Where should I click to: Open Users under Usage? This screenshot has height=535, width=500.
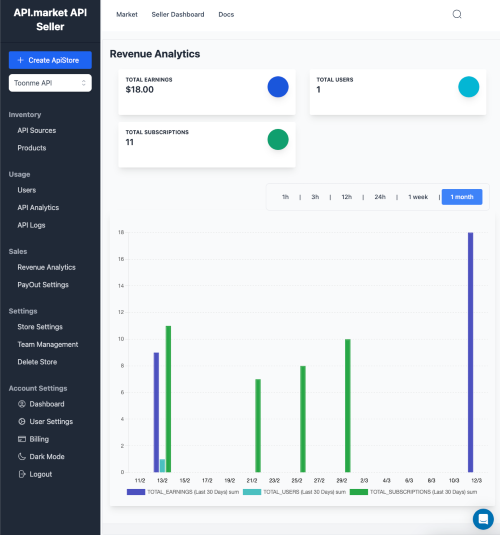[x=27, y=190]
